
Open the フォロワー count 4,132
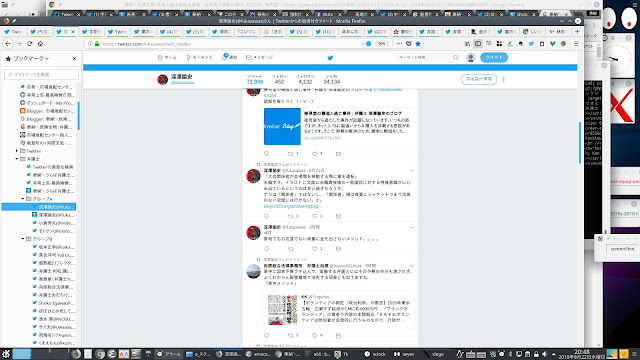click(x=305, y=80)
